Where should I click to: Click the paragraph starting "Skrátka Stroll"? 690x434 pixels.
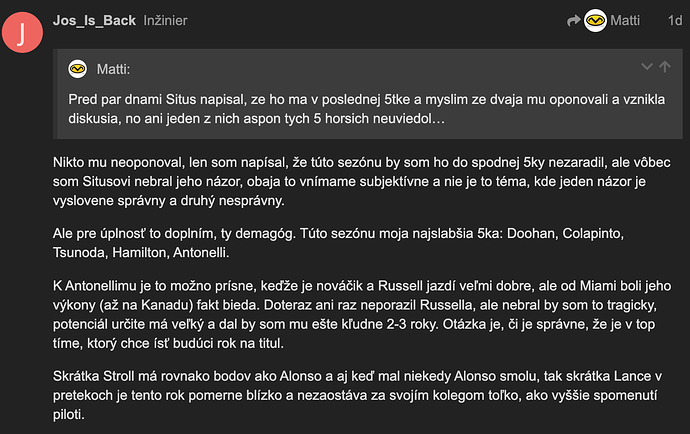(357, 395)
